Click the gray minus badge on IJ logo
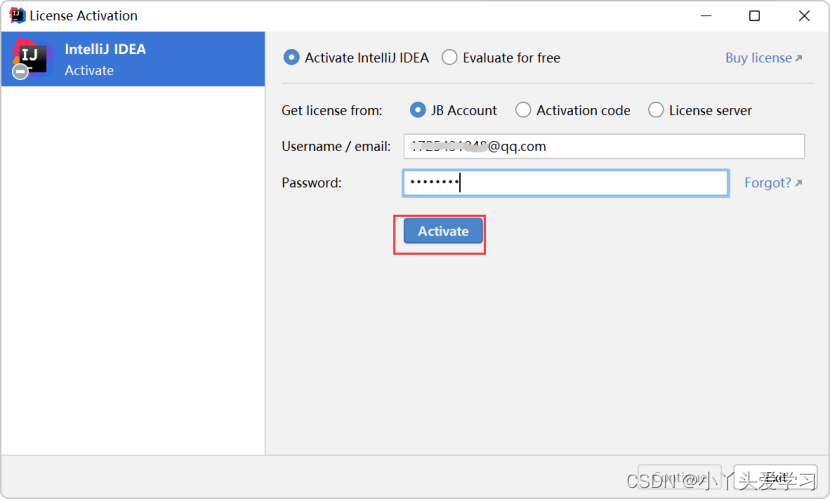This screenshot has width=830, height=500. point(20,71)
